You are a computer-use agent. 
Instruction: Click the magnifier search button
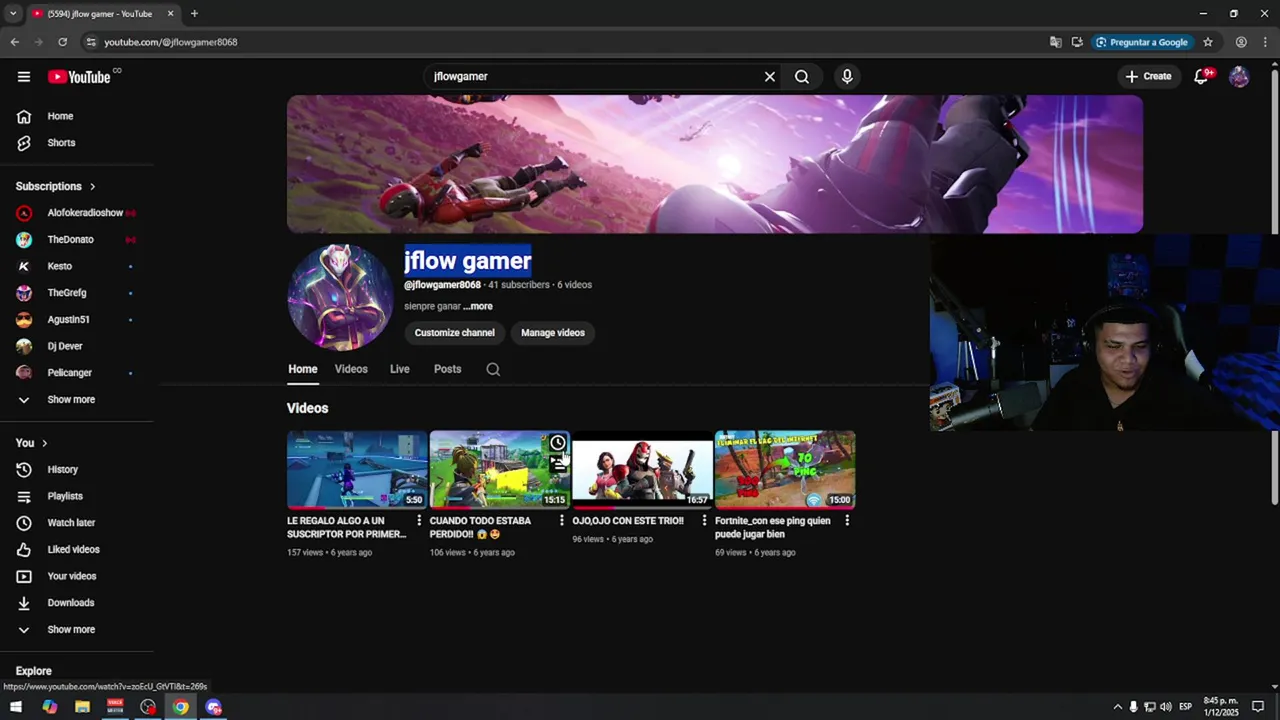point(802,76)
